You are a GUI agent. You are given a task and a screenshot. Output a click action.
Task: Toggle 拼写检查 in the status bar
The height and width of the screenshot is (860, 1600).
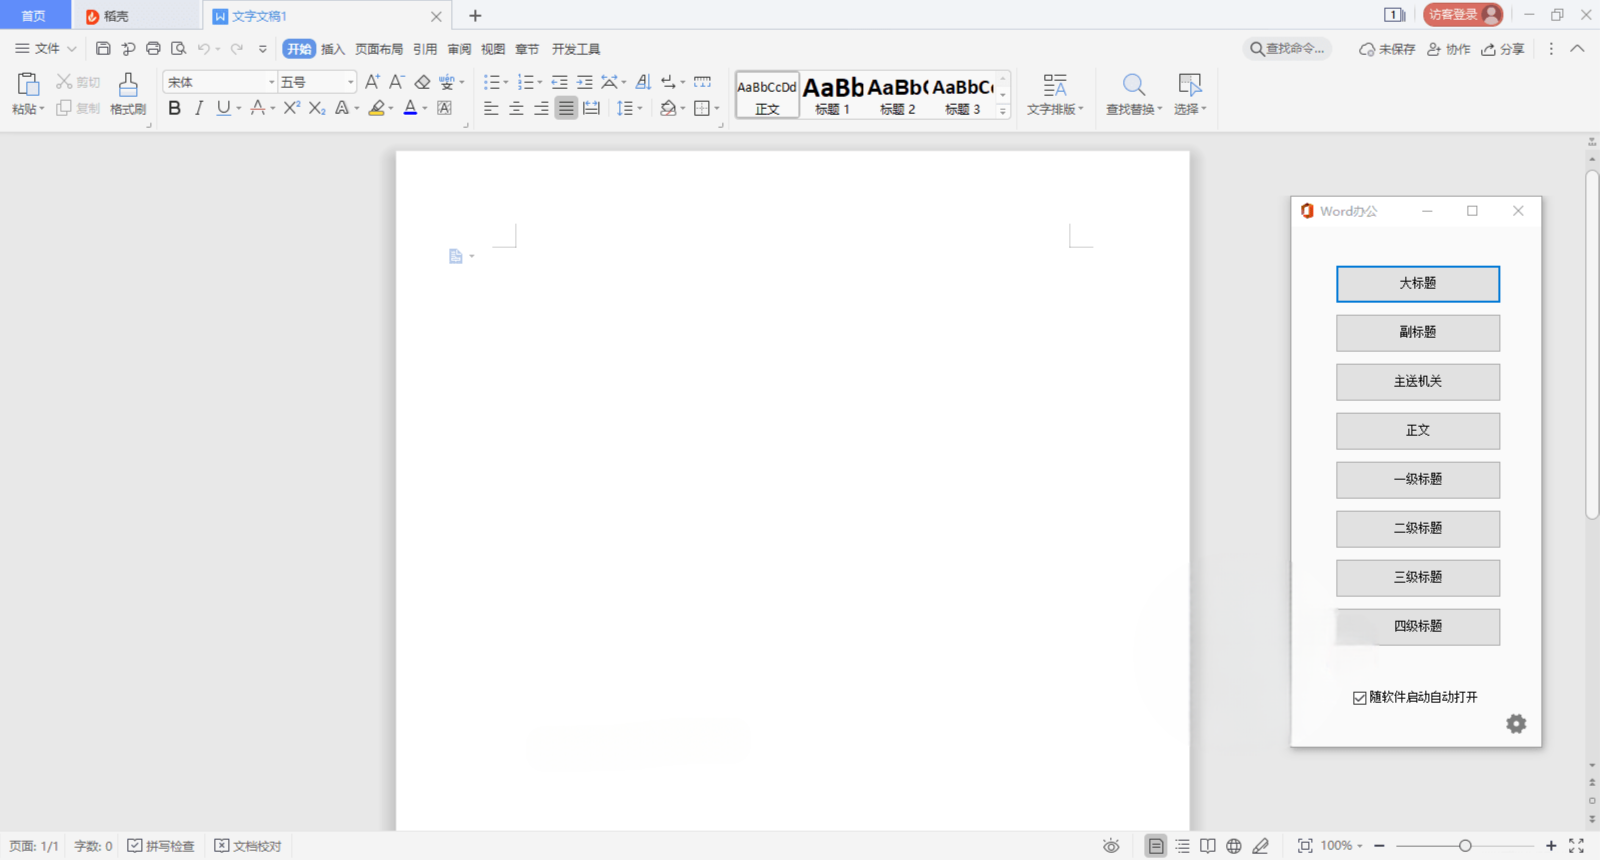point(161,846)
